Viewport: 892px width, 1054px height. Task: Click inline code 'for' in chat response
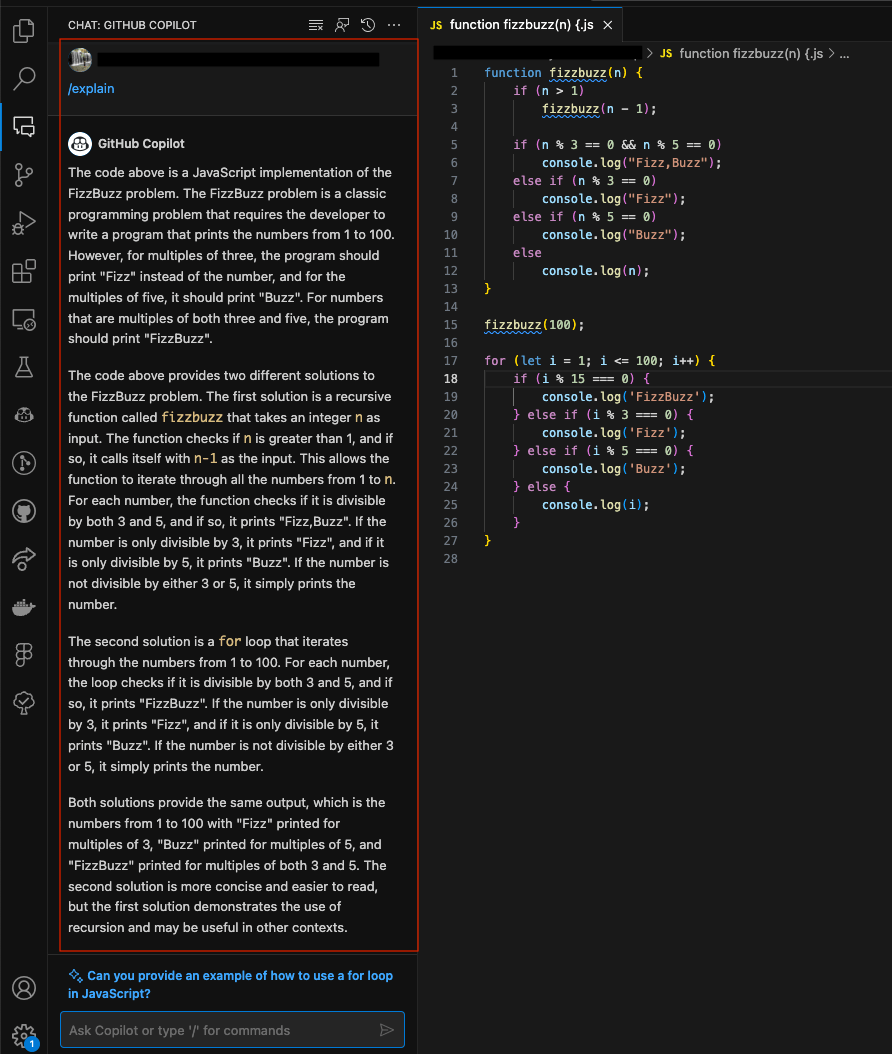coord(230,641)
